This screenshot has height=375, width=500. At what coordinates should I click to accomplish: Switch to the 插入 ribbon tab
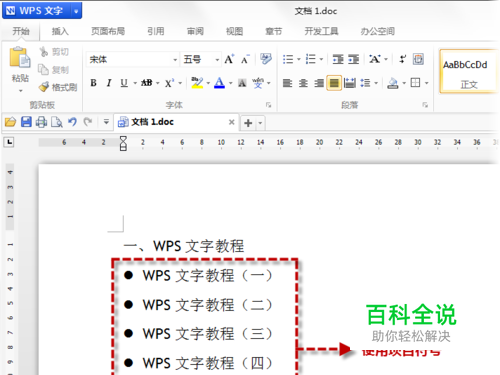(x=60, y=31)
